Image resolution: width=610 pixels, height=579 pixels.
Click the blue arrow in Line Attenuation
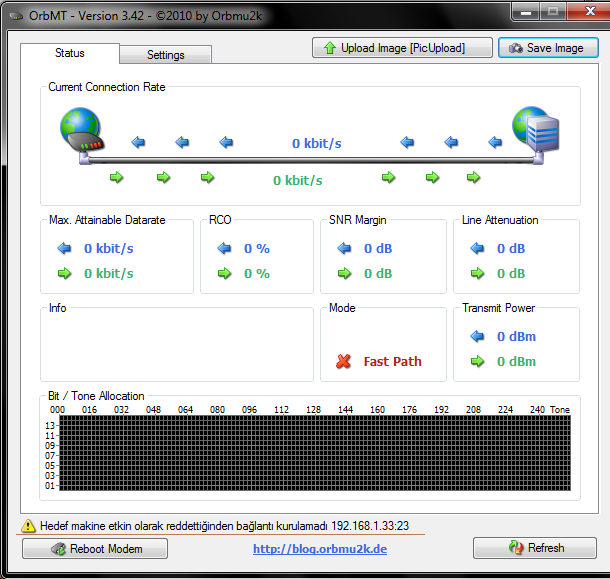click(x=477, y=248)
